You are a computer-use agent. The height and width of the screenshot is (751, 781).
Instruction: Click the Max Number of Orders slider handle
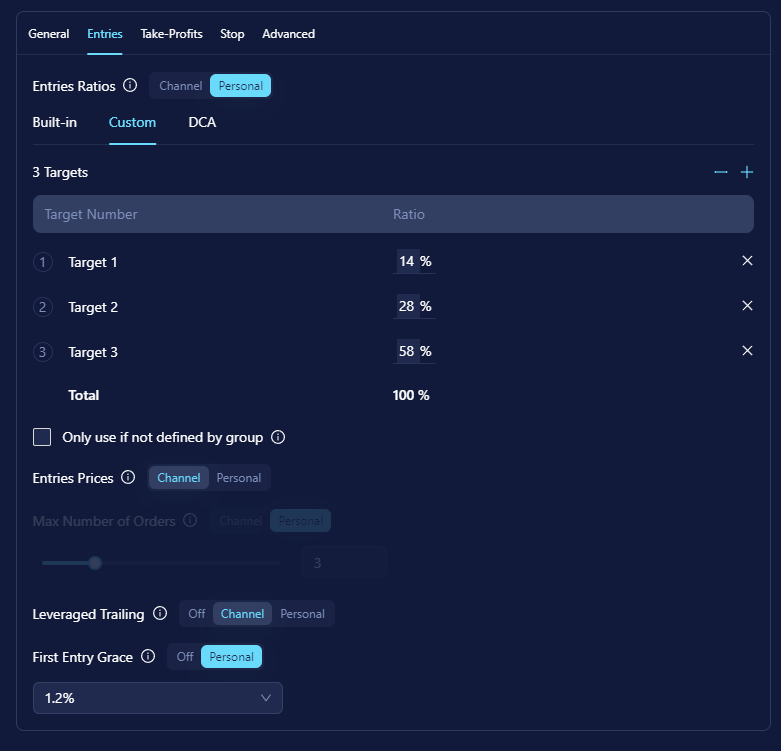point(95,563)
